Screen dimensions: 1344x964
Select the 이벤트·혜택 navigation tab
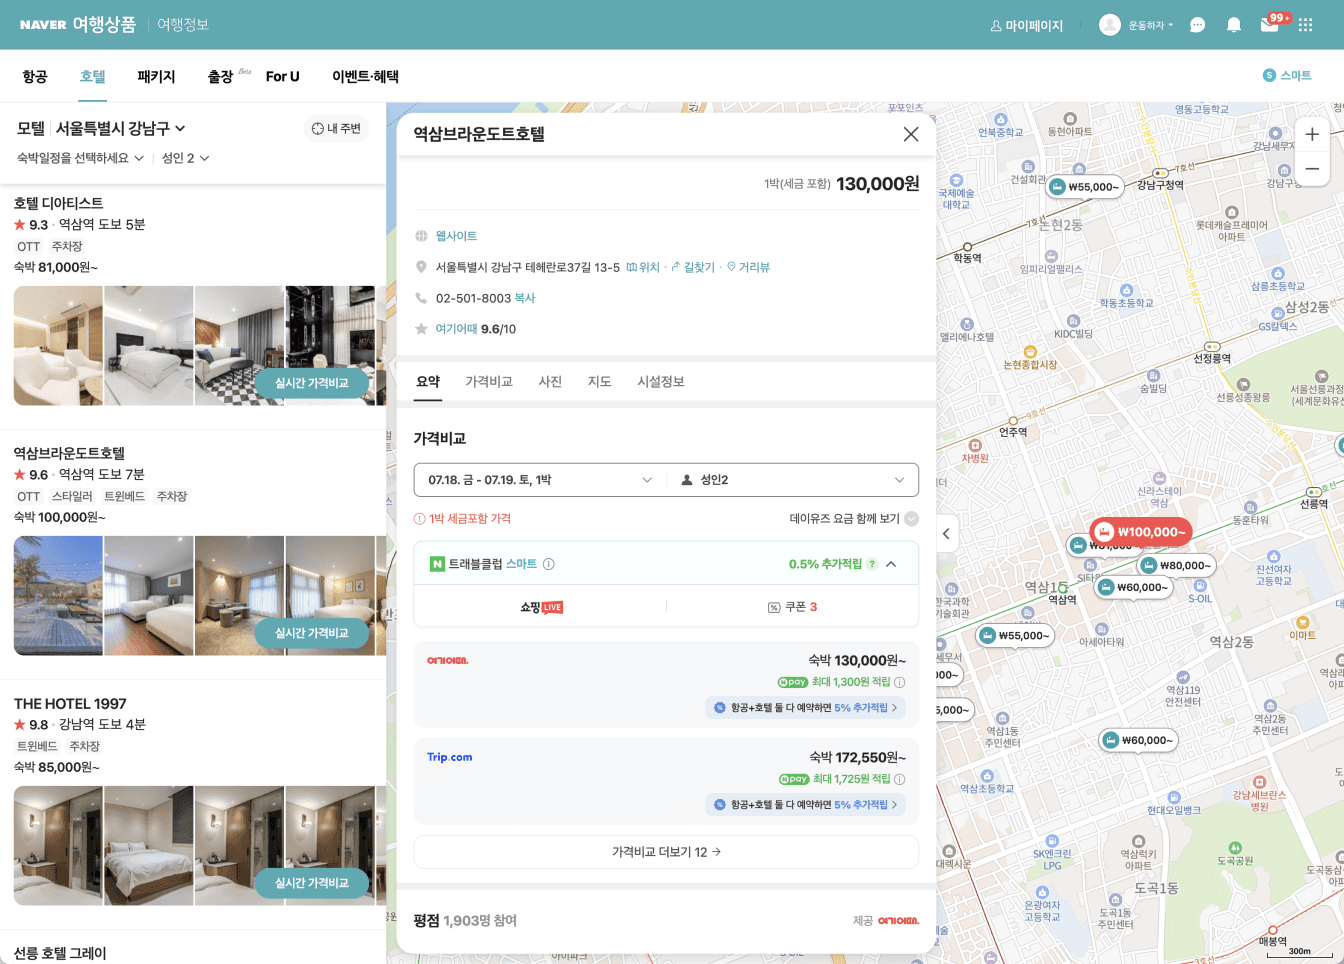[365, 76]
